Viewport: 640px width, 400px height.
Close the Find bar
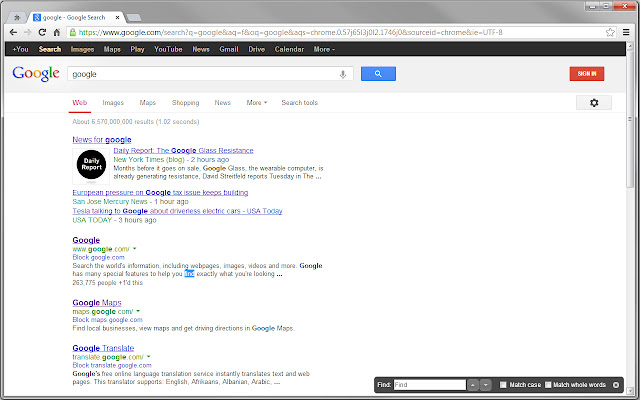click(x=616, y=384)
